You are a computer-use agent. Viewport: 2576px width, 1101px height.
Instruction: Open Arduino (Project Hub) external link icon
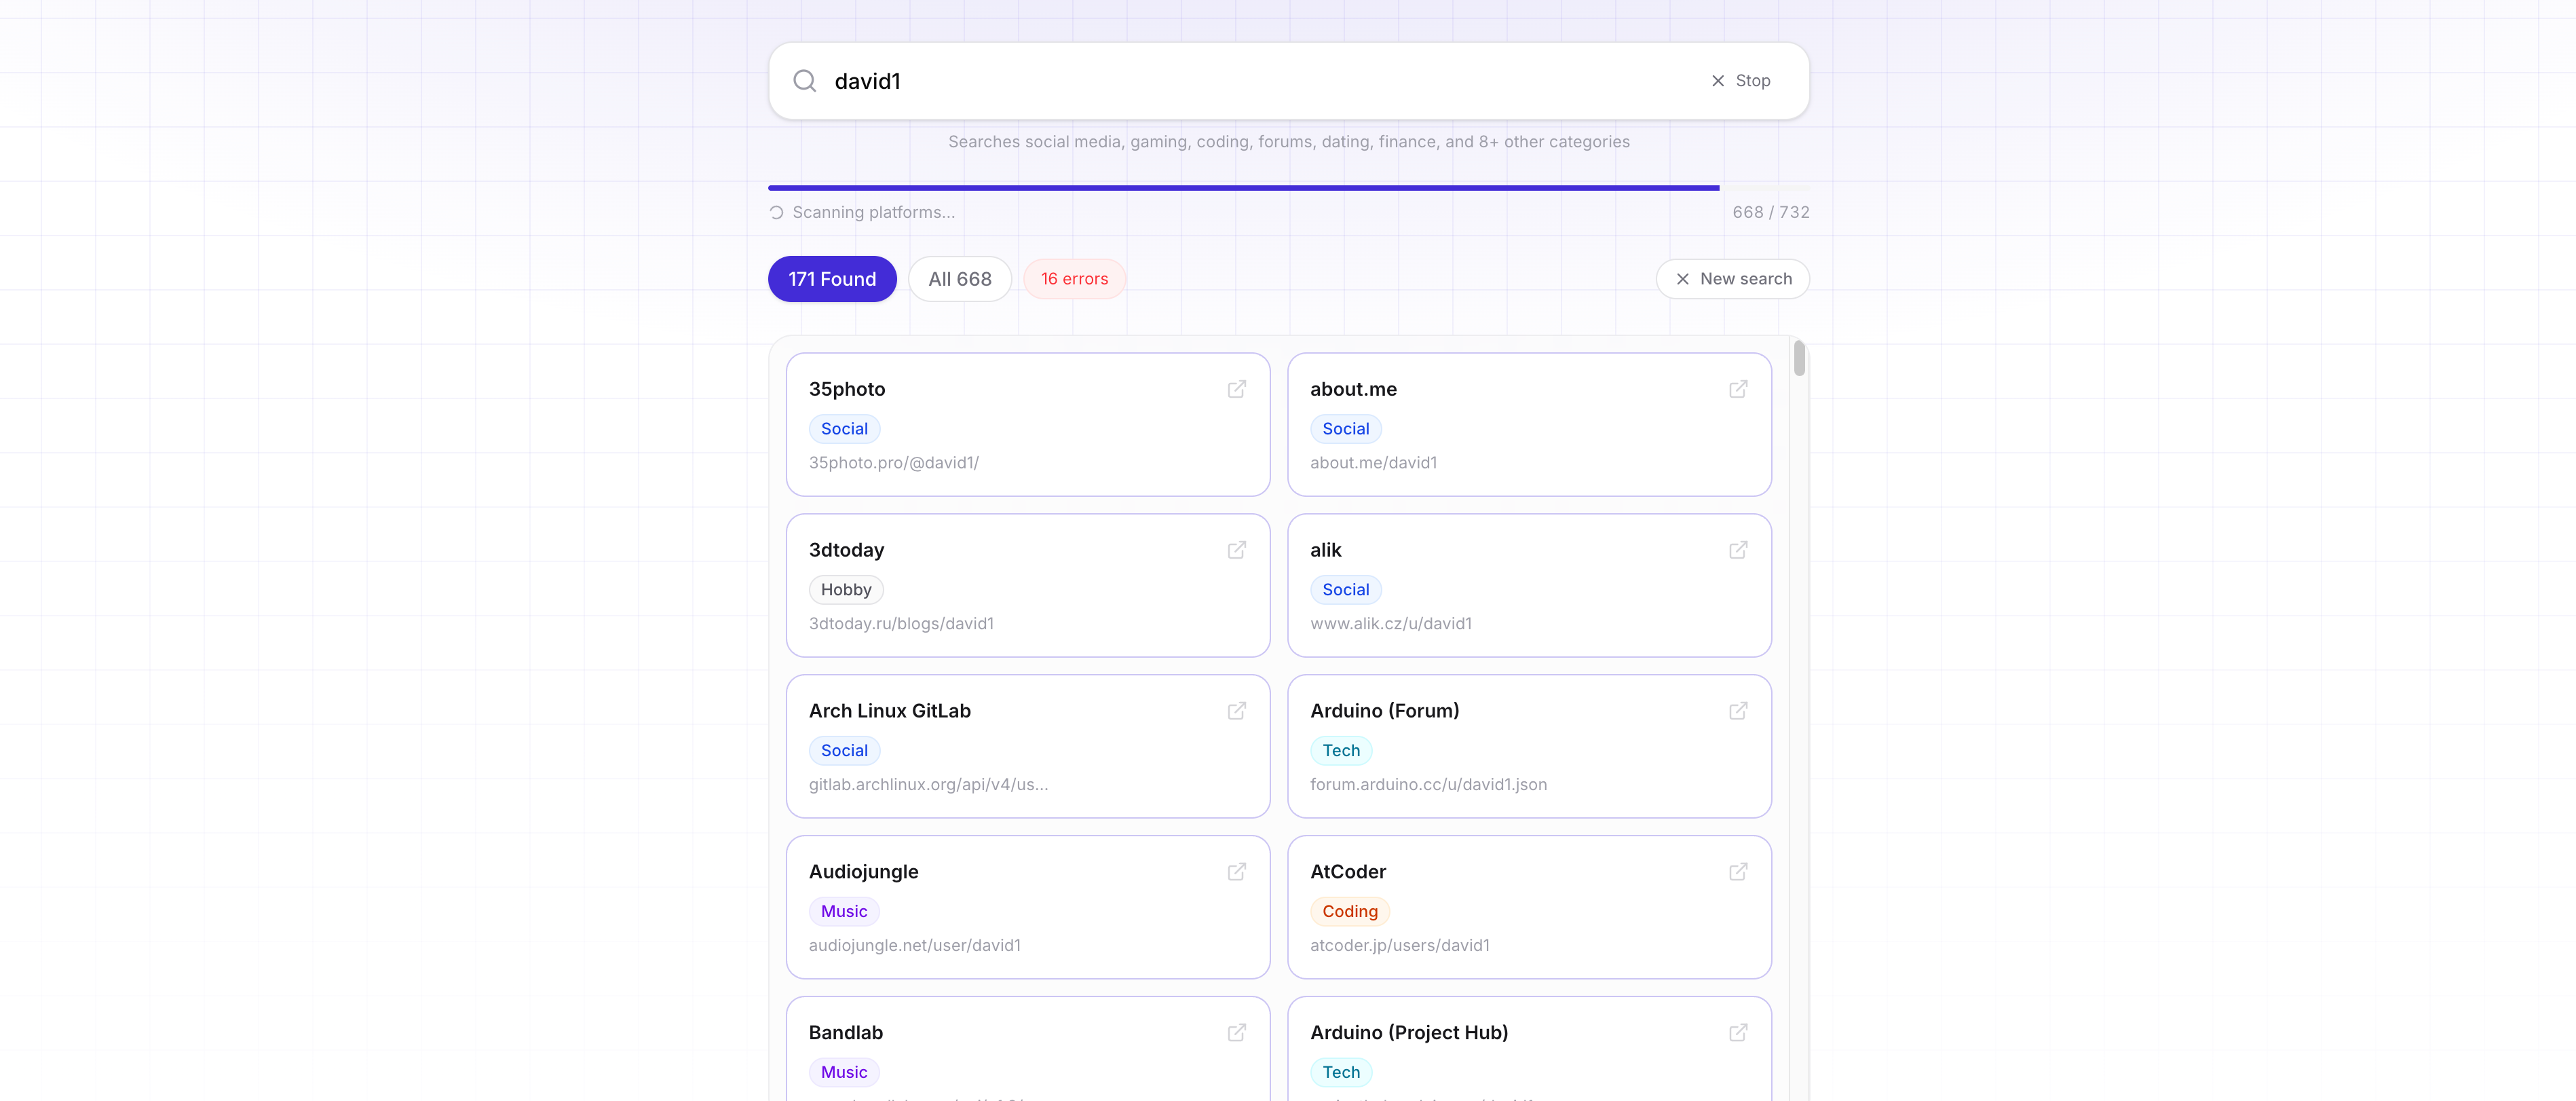[x=1738, y=1033]
